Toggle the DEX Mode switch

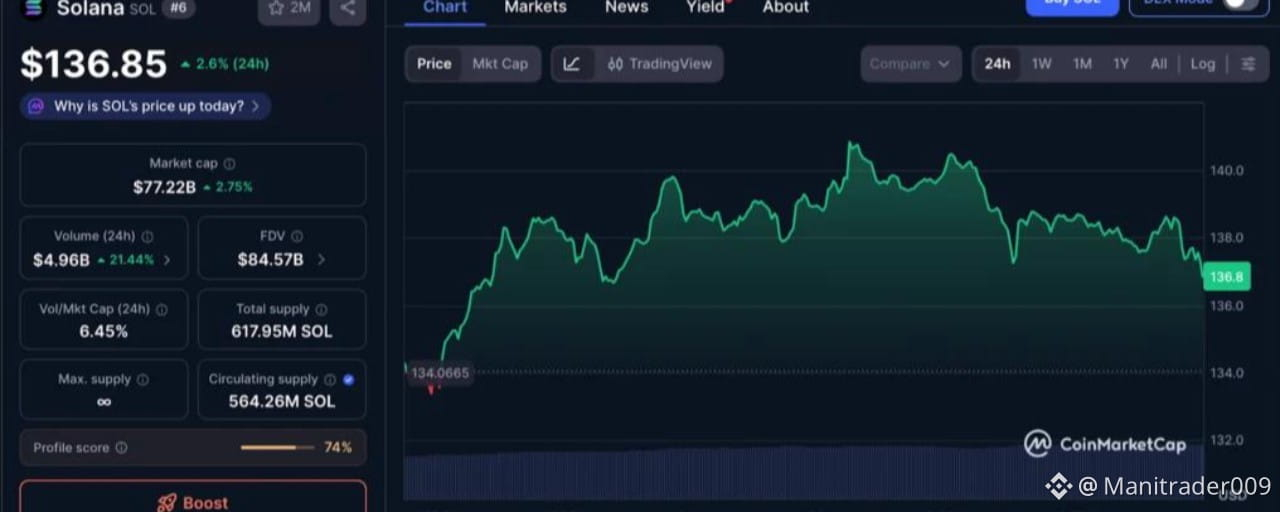[1240, 4]
